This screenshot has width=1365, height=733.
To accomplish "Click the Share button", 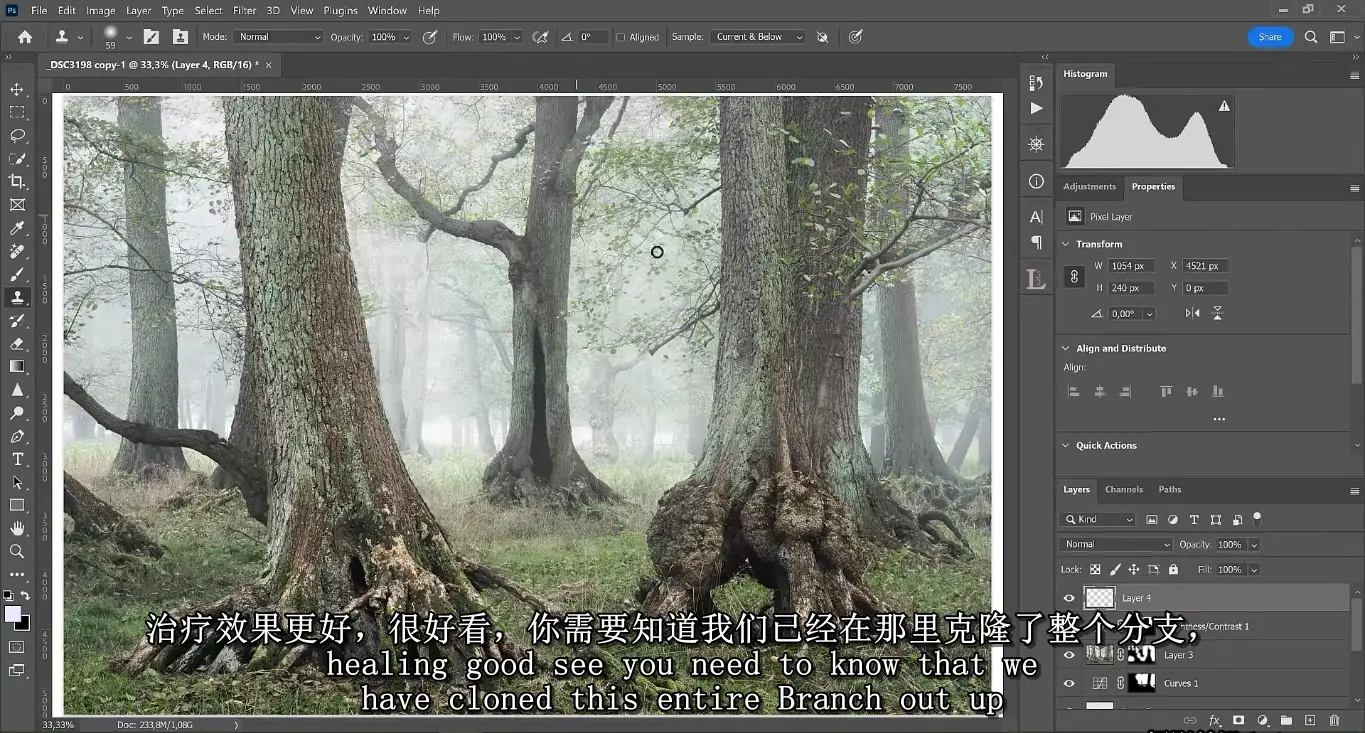I will point(1270,37).
